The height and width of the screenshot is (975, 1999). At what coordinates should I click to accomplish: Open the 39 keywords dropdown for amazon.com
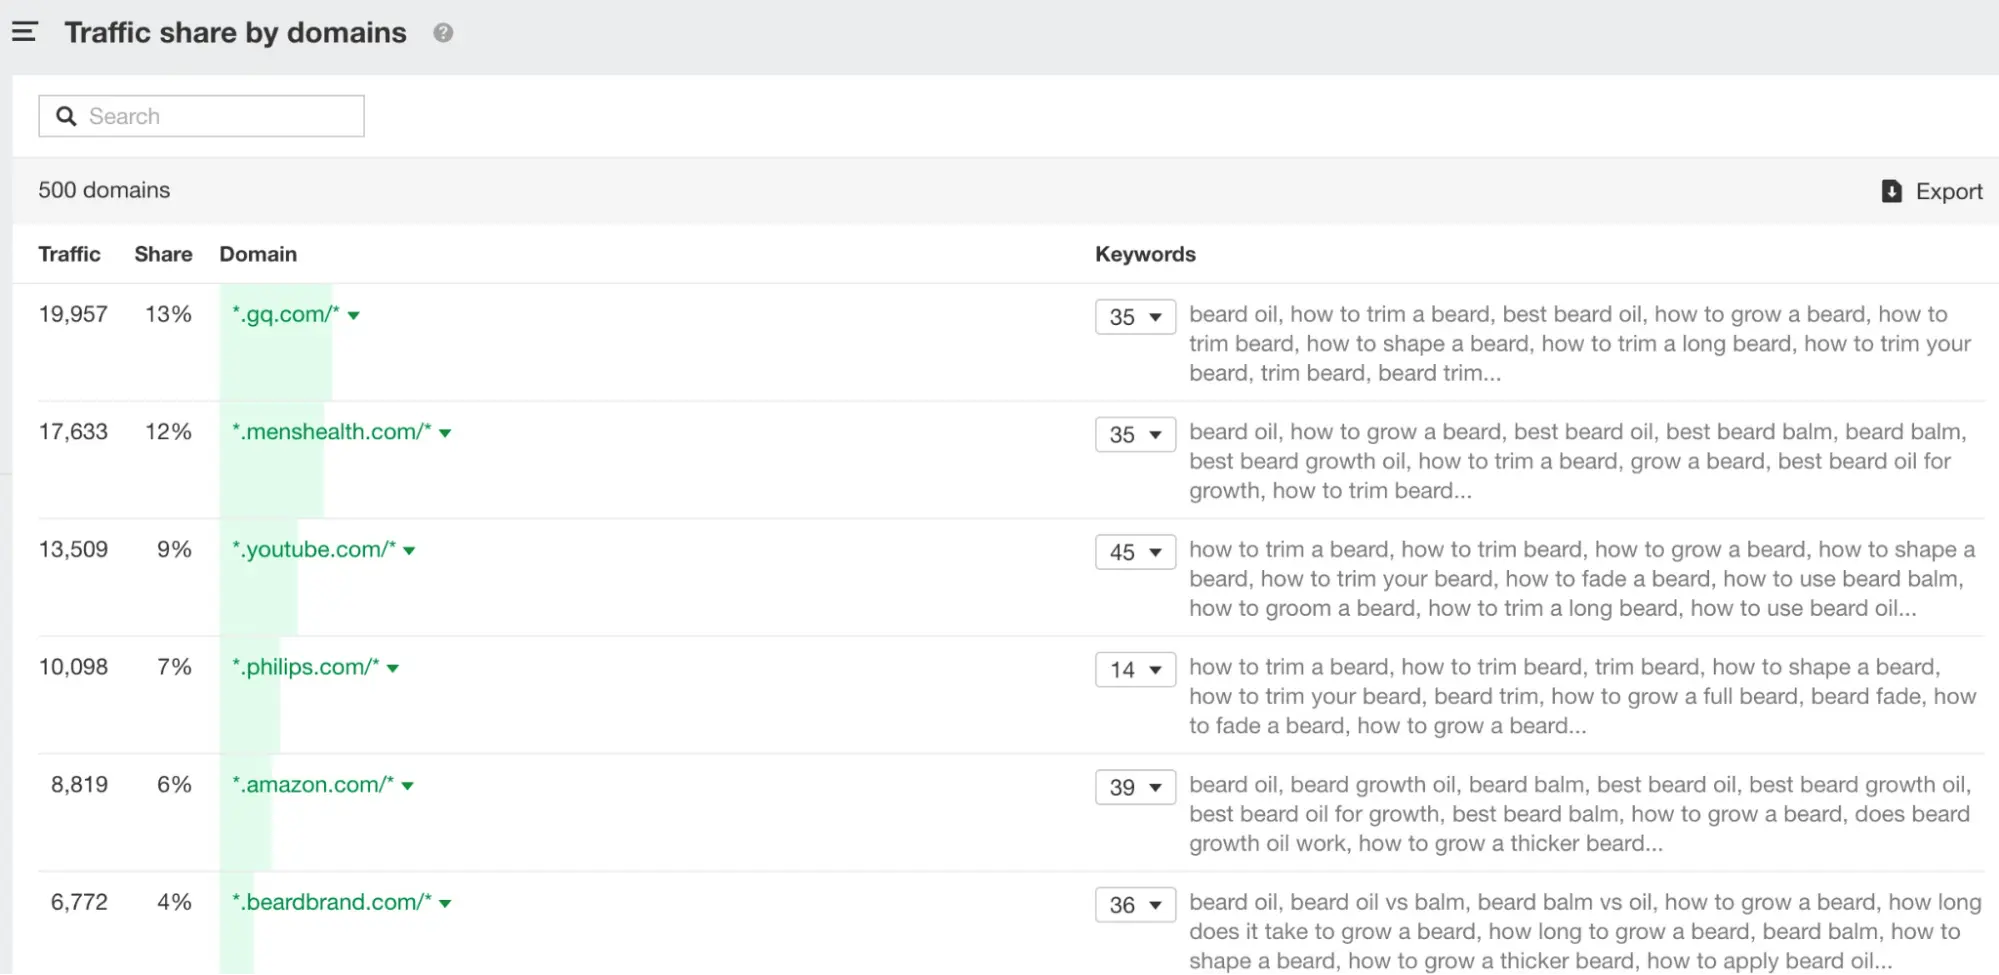click(x=1135, y=788)
